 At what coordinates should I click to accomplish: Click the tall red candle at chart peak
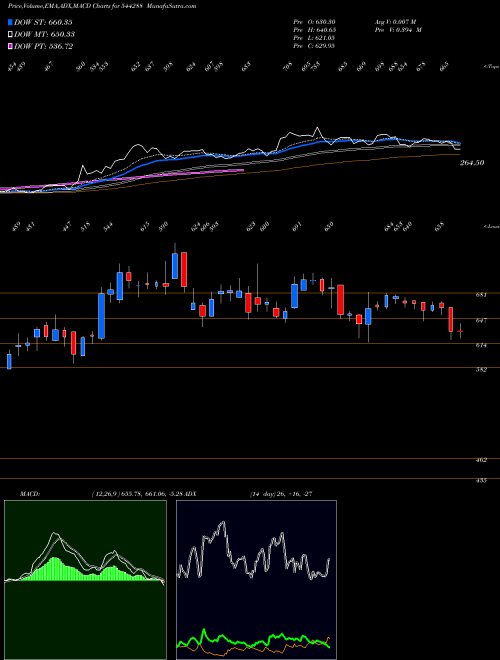pyautogui.click(x=184, y=269)
